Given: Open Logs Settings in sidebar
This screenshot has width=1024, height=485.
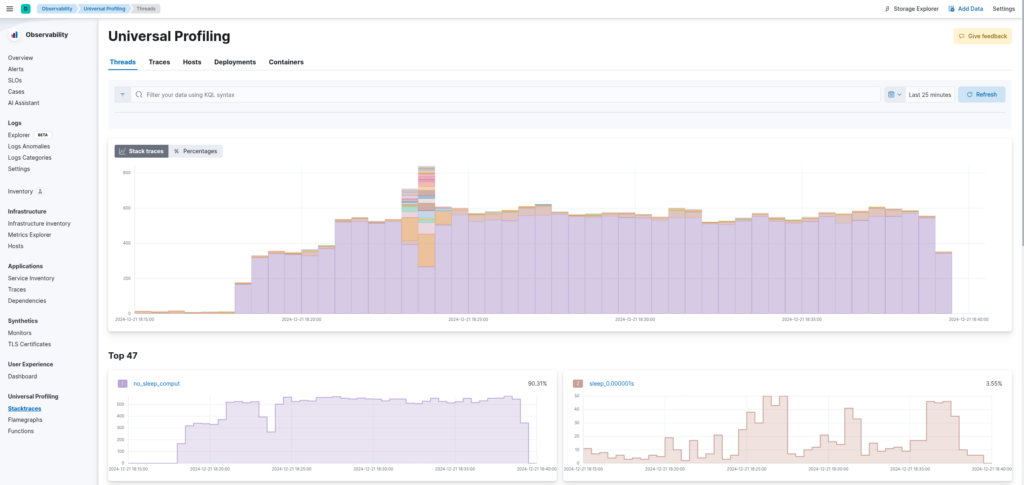Looking at the screenshot, I should coord(18,168).
